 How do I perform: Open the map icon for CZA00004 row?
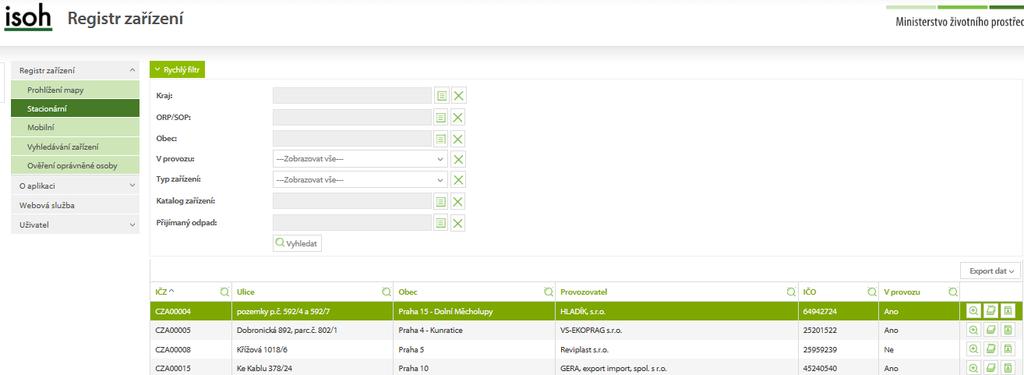coord(991,312)
